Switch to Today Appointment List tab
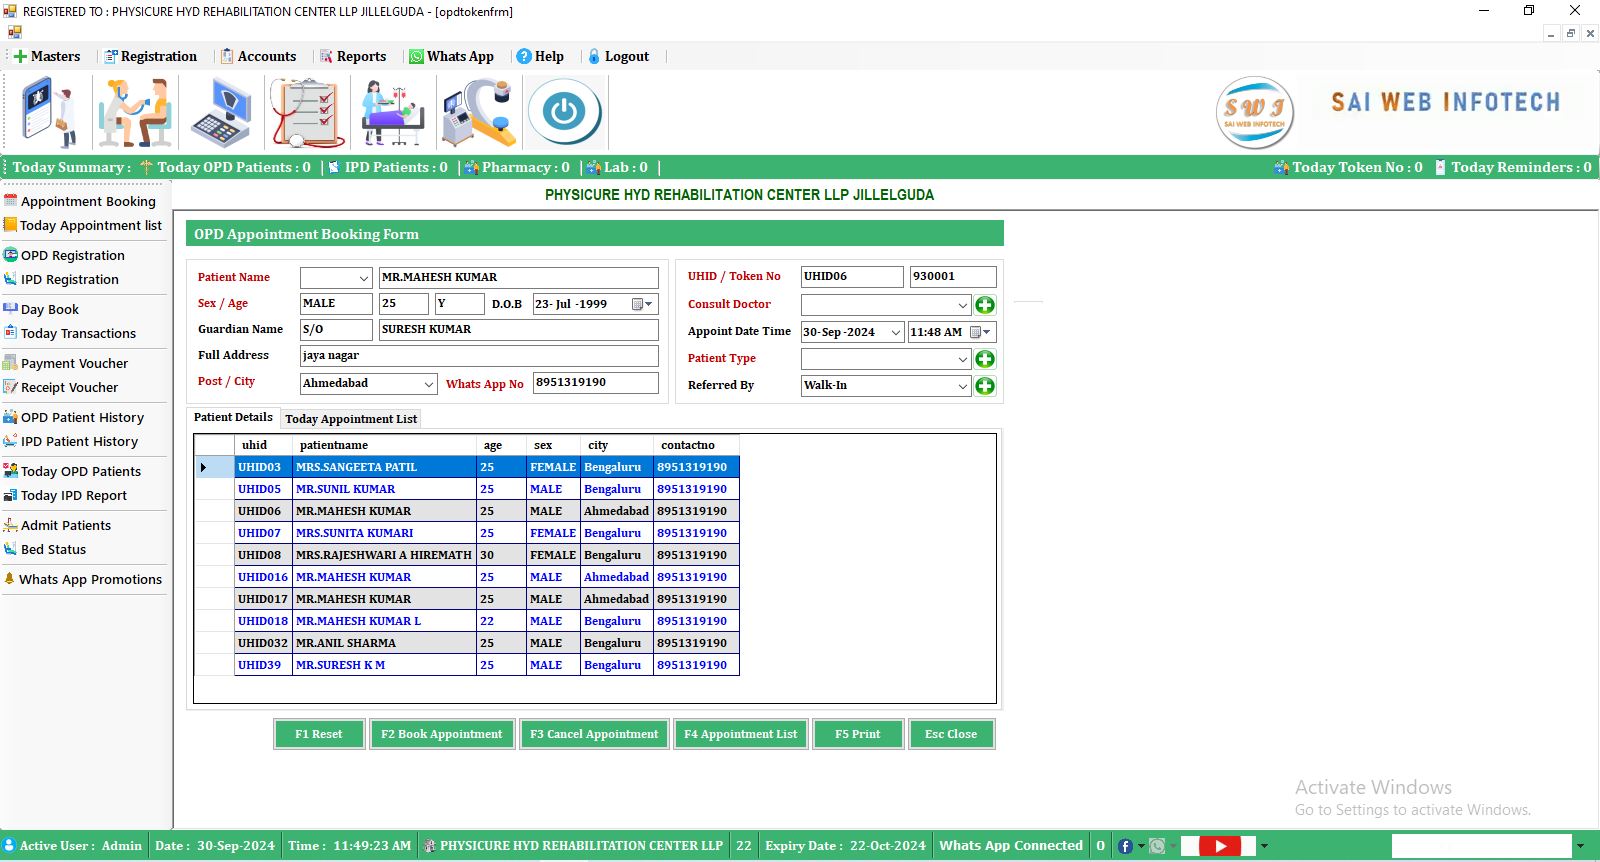 (351, 419)
